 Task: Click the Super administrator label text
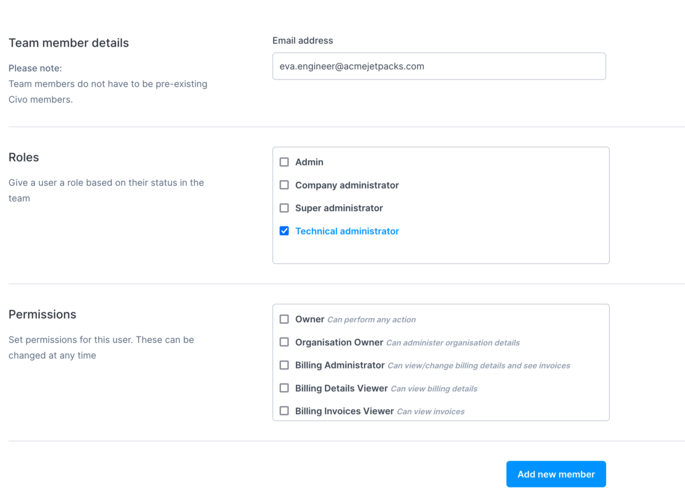click(339, 208)
